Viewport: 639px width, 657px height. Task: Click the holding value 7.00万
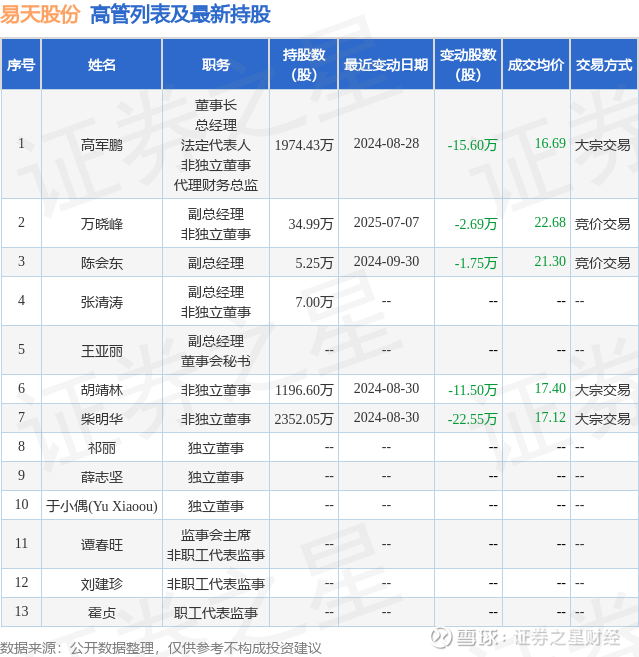point(314,302)
